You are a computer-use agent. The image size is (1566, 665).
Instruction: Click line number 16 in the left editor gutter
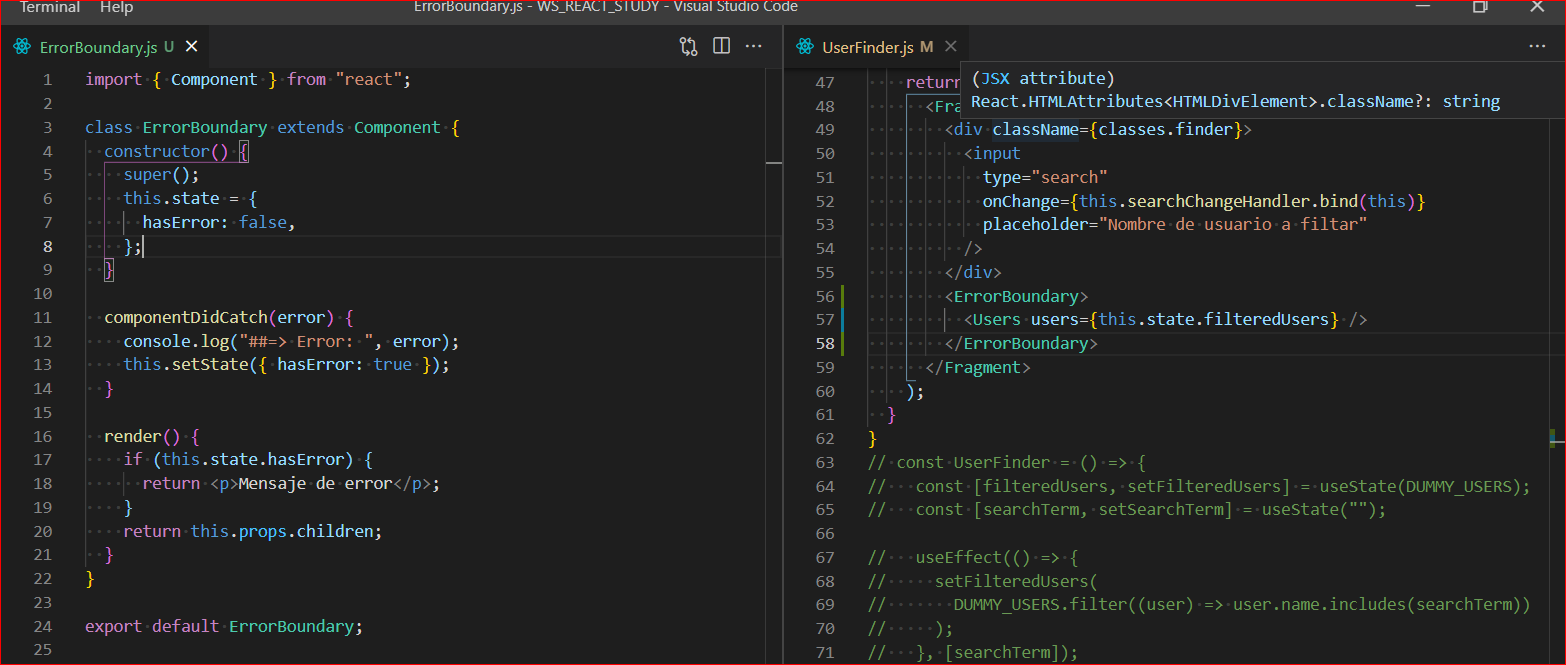point(43,436)
